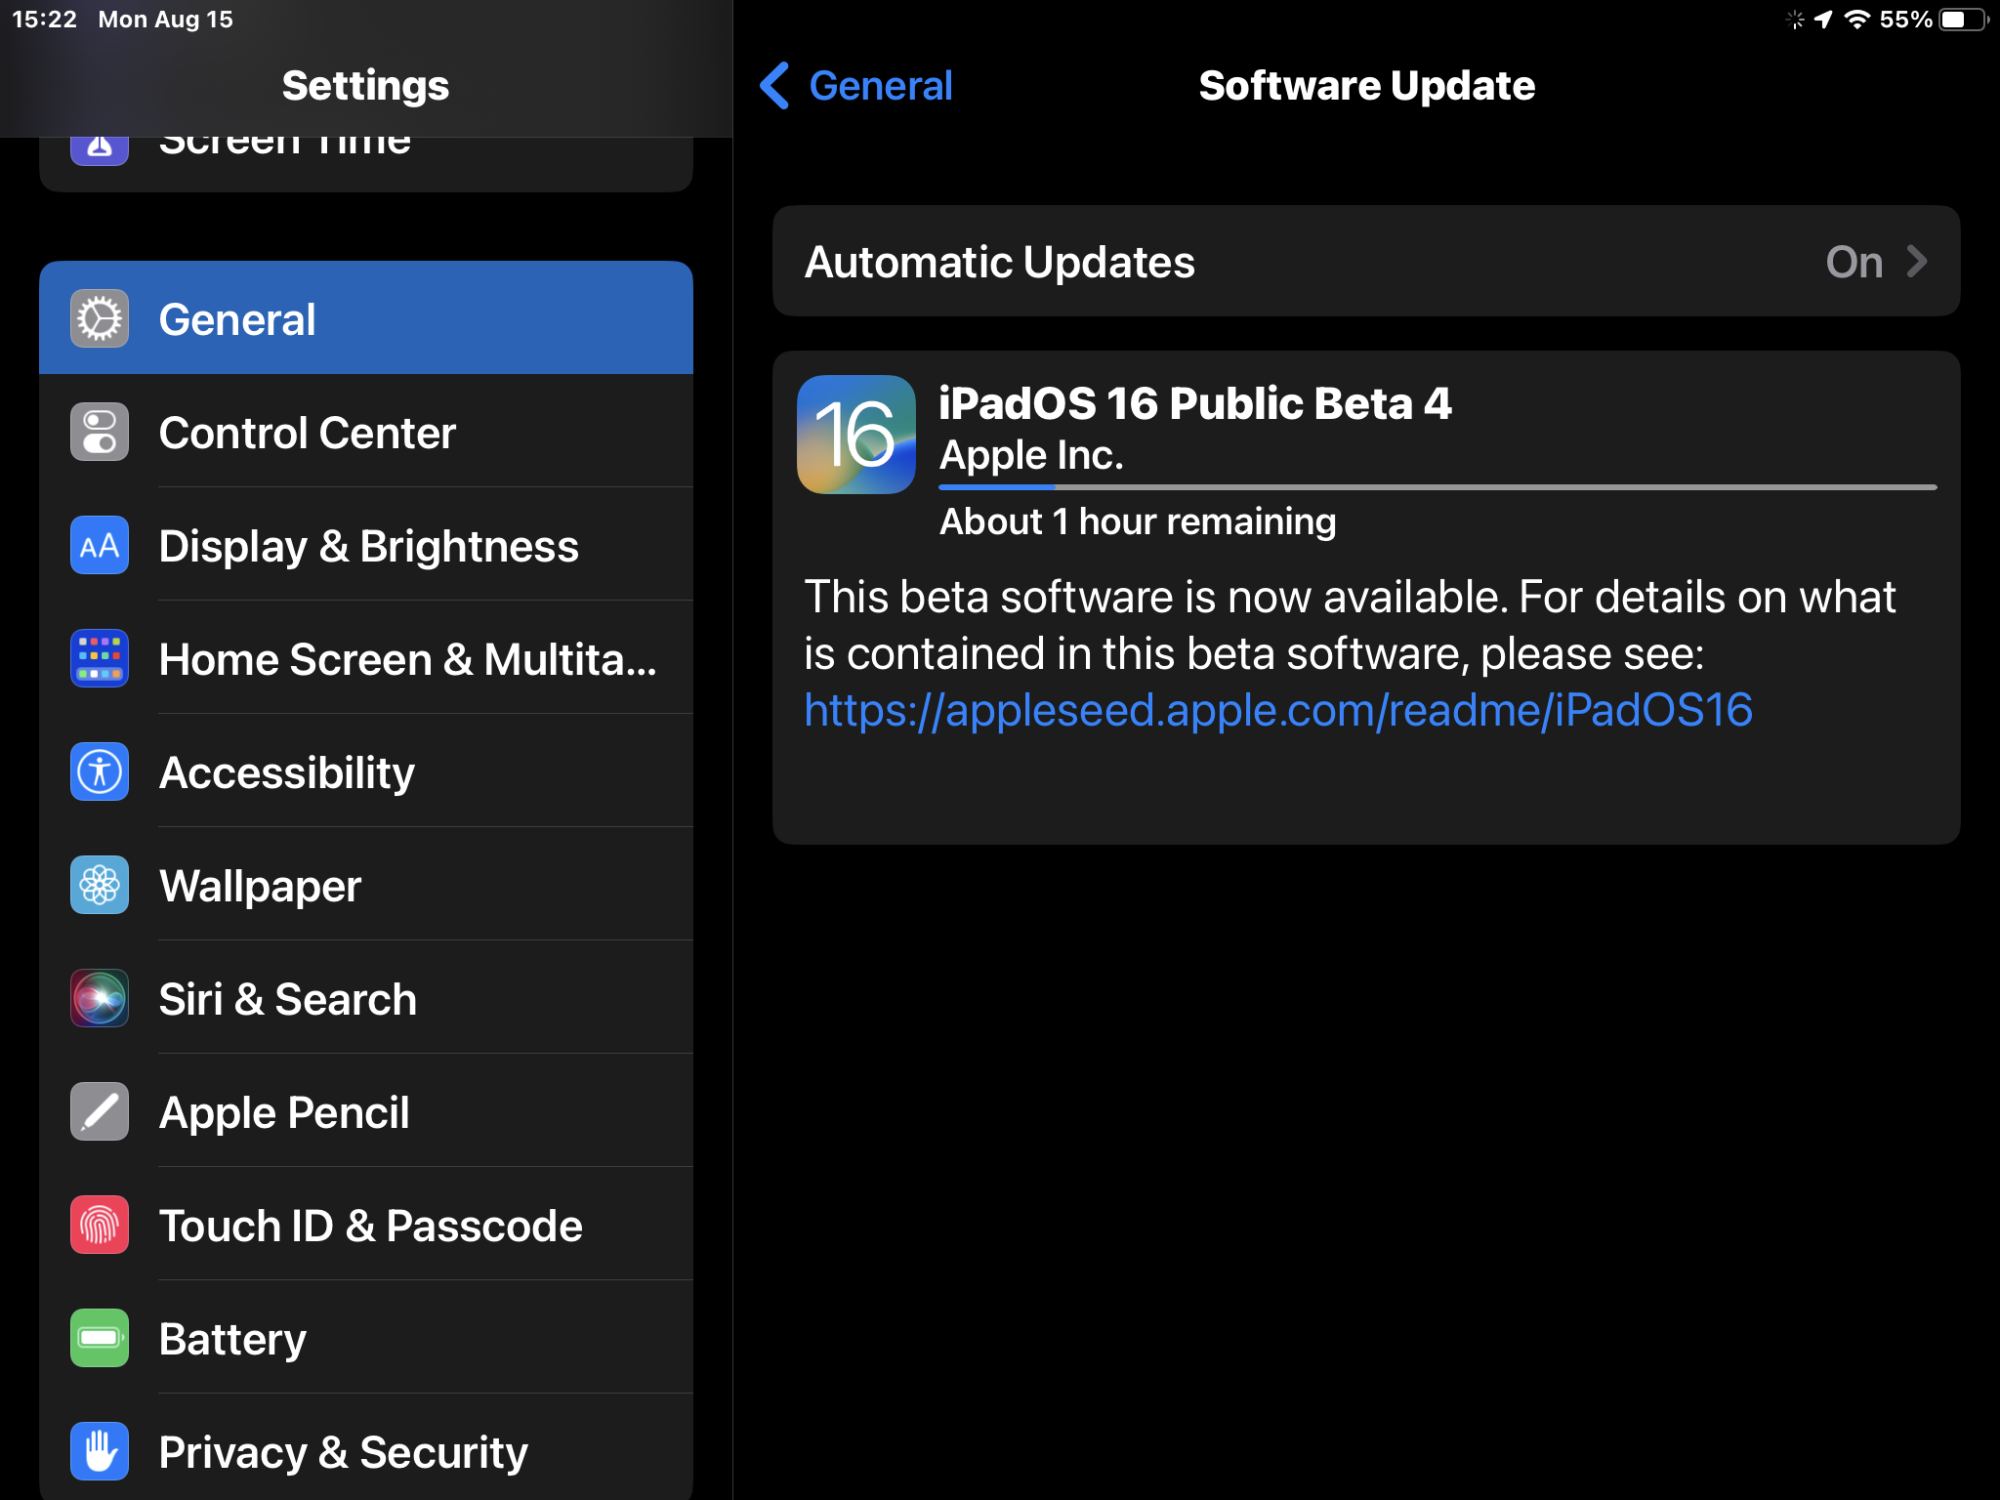Image resolution: width=2000 pixels, height=1500 pixels.
Task: Click the Control Center toggles icon
Action: tap(99, 432)
